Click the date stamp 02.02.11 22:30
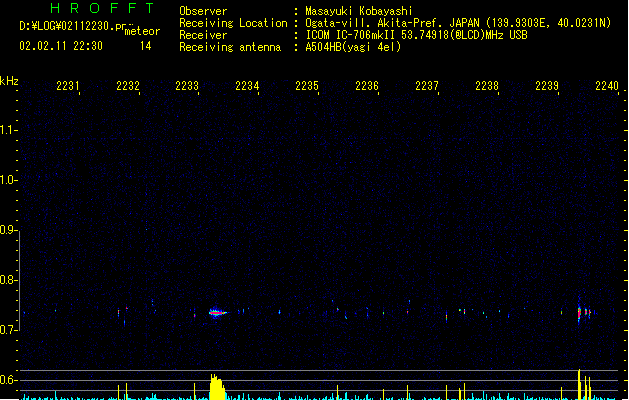This screenshot has height=400, width=629. (61, 46)
